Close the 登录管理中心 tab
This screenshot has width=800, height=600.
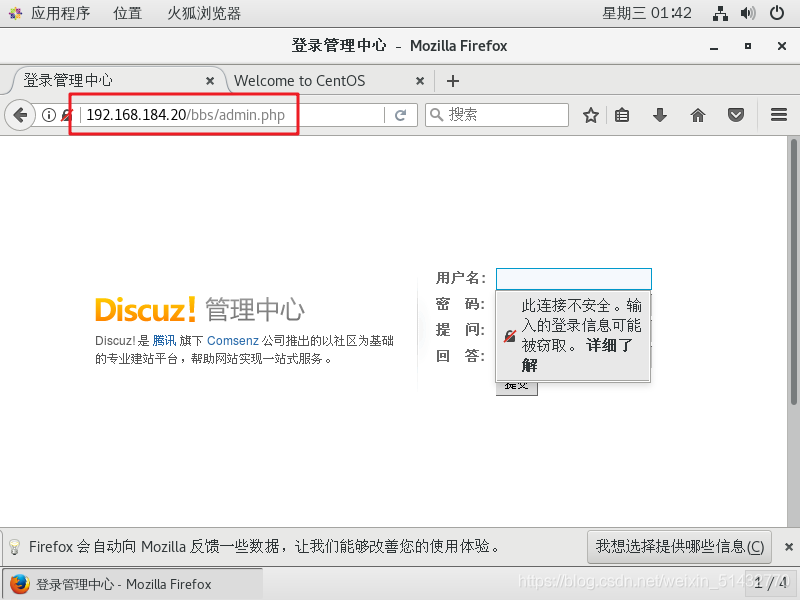210,81
